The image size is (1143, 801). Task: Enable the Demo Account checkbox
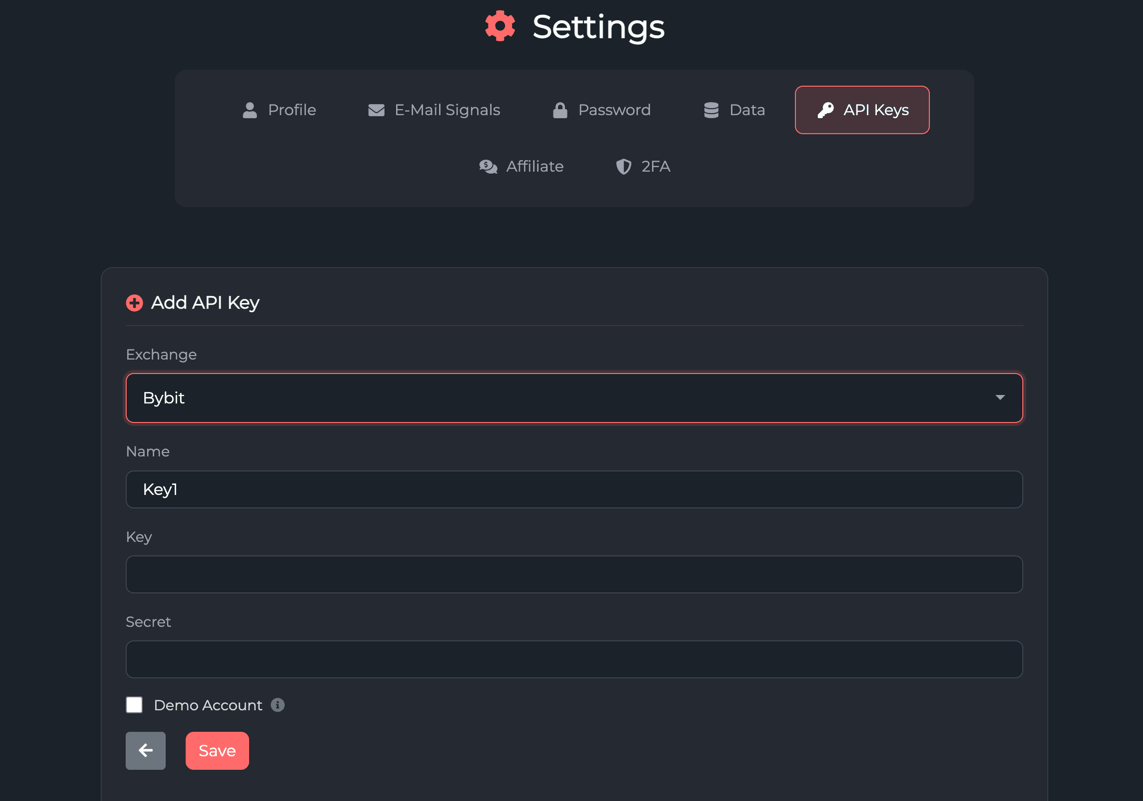coord(134,705)
